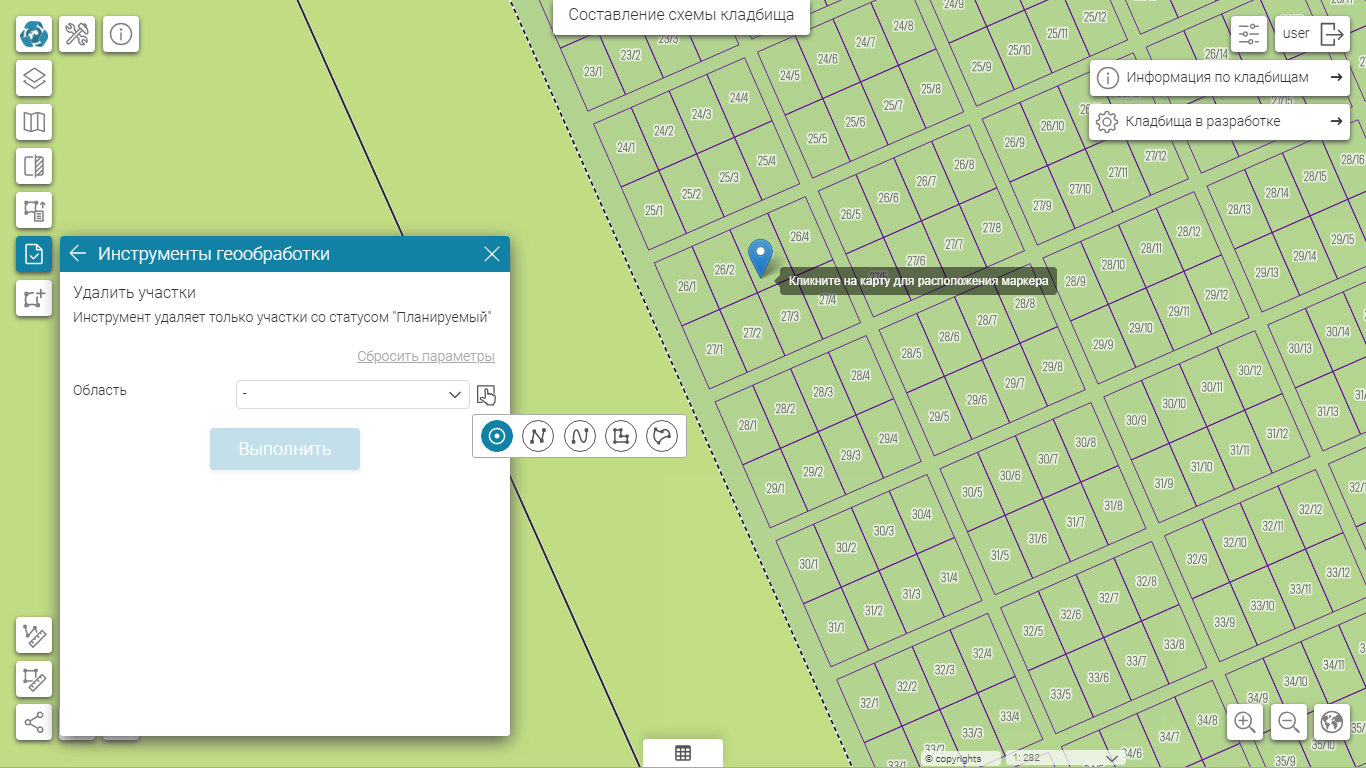The height and width of the screenshot is (768, 1366).
Task: Open Кладбища в разработке menu item
Action: pyautogui.click(x=1219, y=121)
